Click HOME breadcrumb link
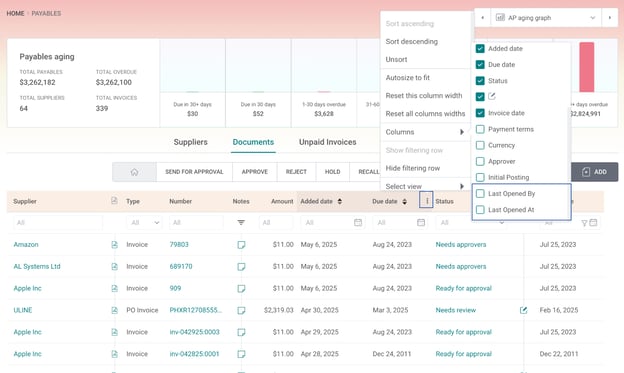This screenshot has height=373, width=624. click(16, 14)
